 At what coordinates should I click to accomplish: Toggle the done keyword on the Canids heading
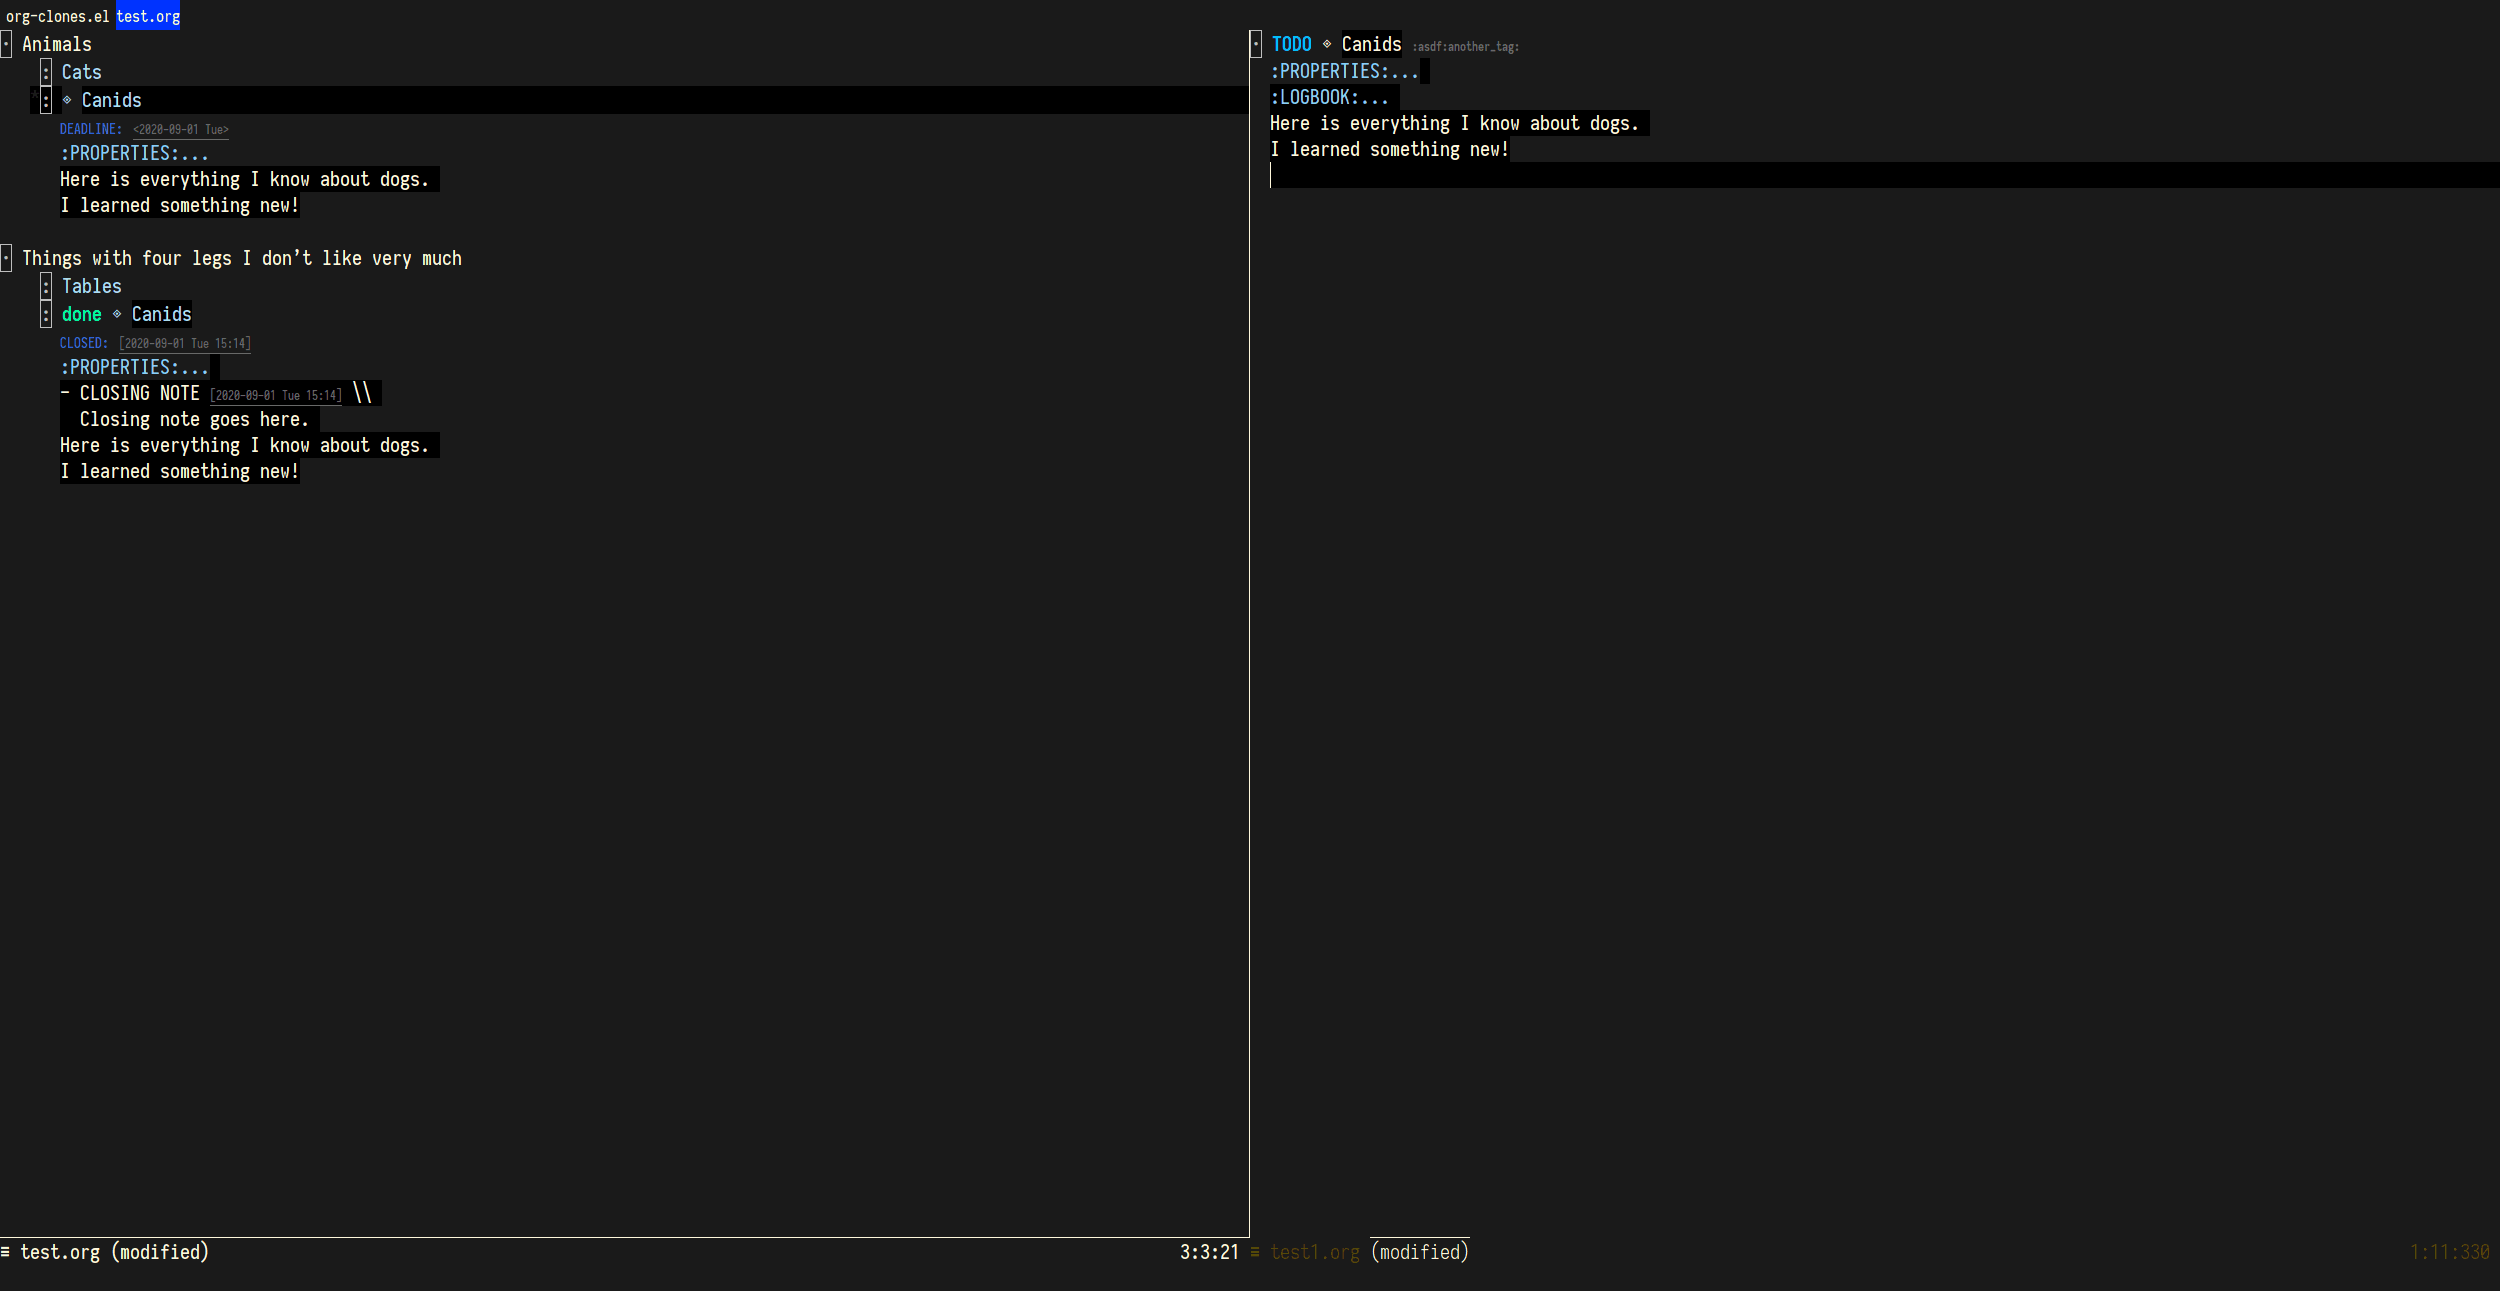[x=81, y=315]
